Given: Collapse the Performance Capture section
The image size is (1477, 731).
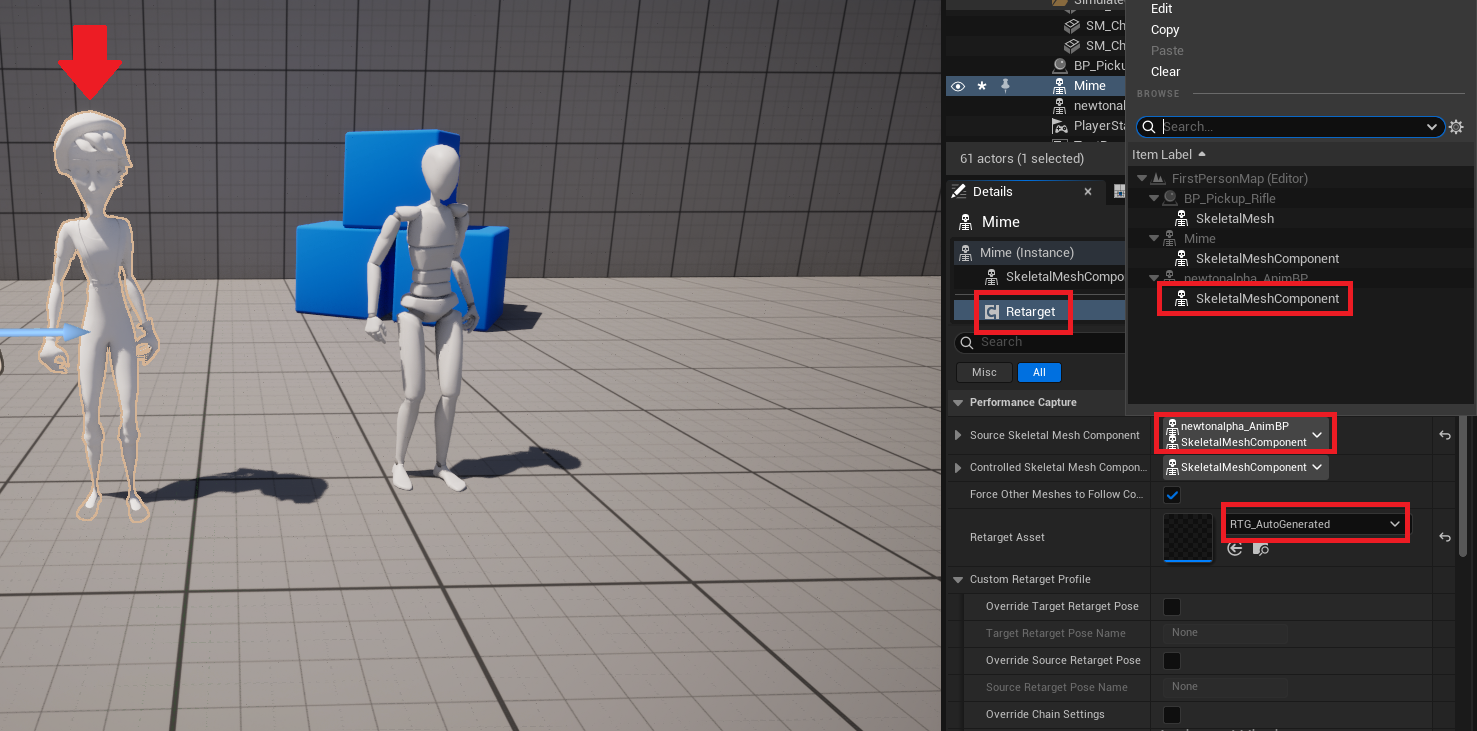Looking at the screenshot, I should (x=958, y=403).
